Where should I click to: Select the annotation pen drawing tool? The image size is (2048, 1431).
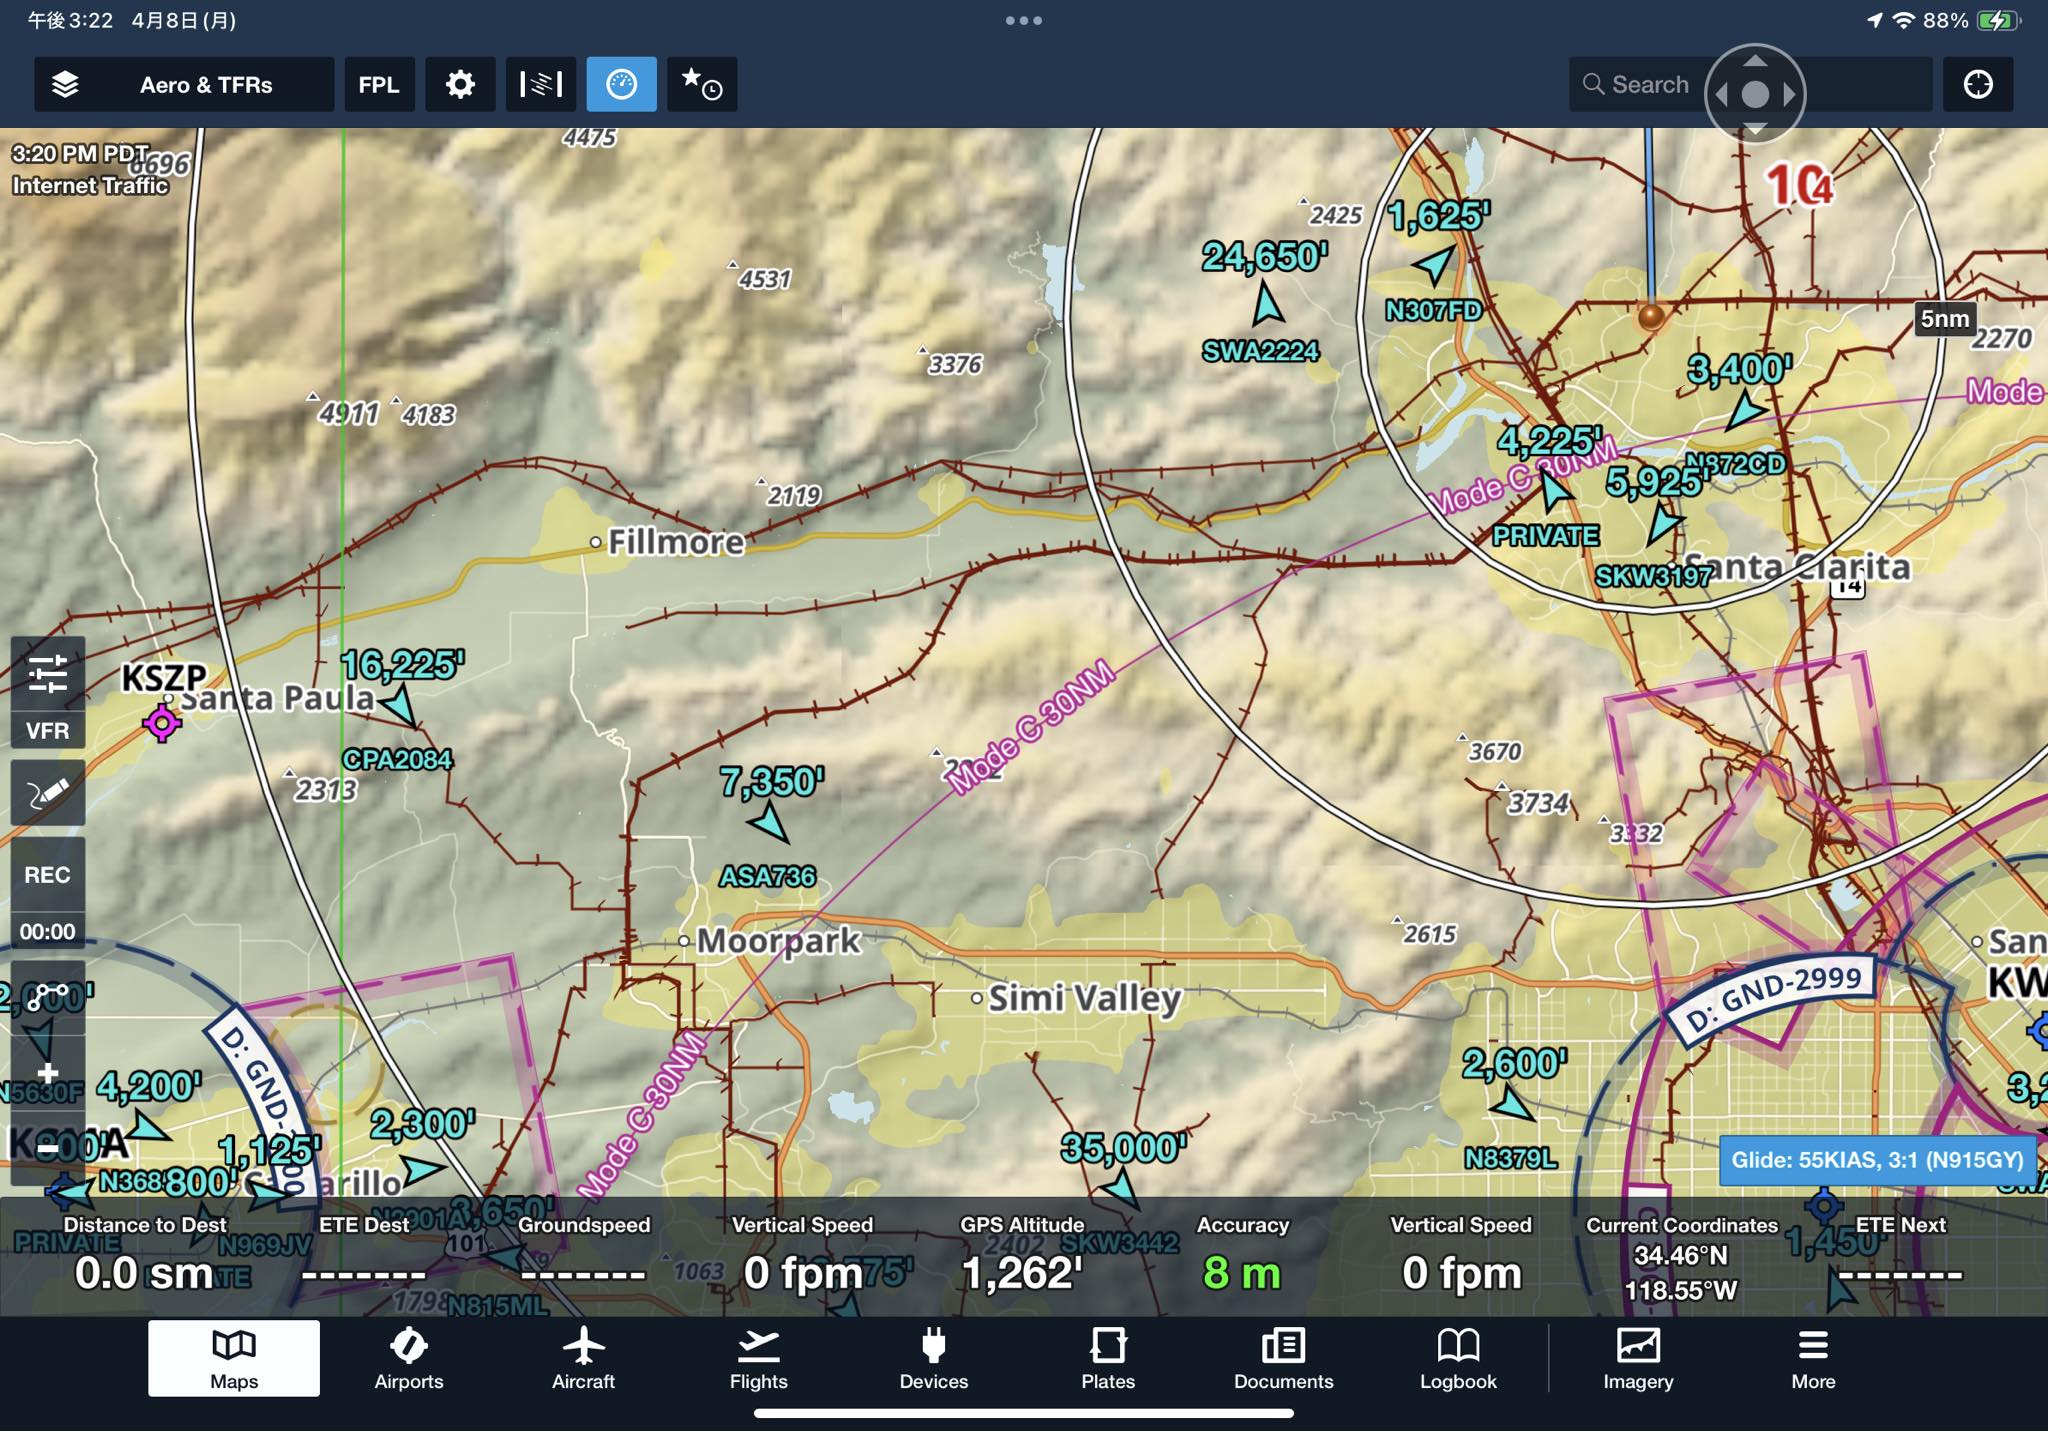click(x=48, y=793)
